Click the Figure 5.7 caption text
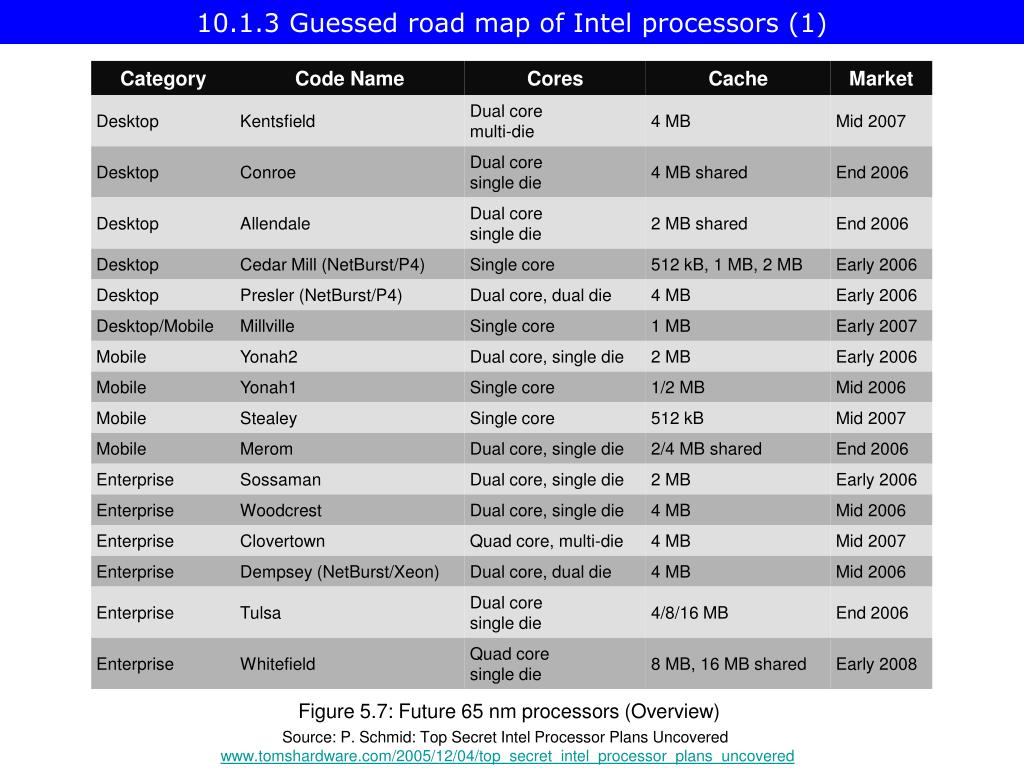The height and width of the screenshot is (768, 1024). click(508, 711)
